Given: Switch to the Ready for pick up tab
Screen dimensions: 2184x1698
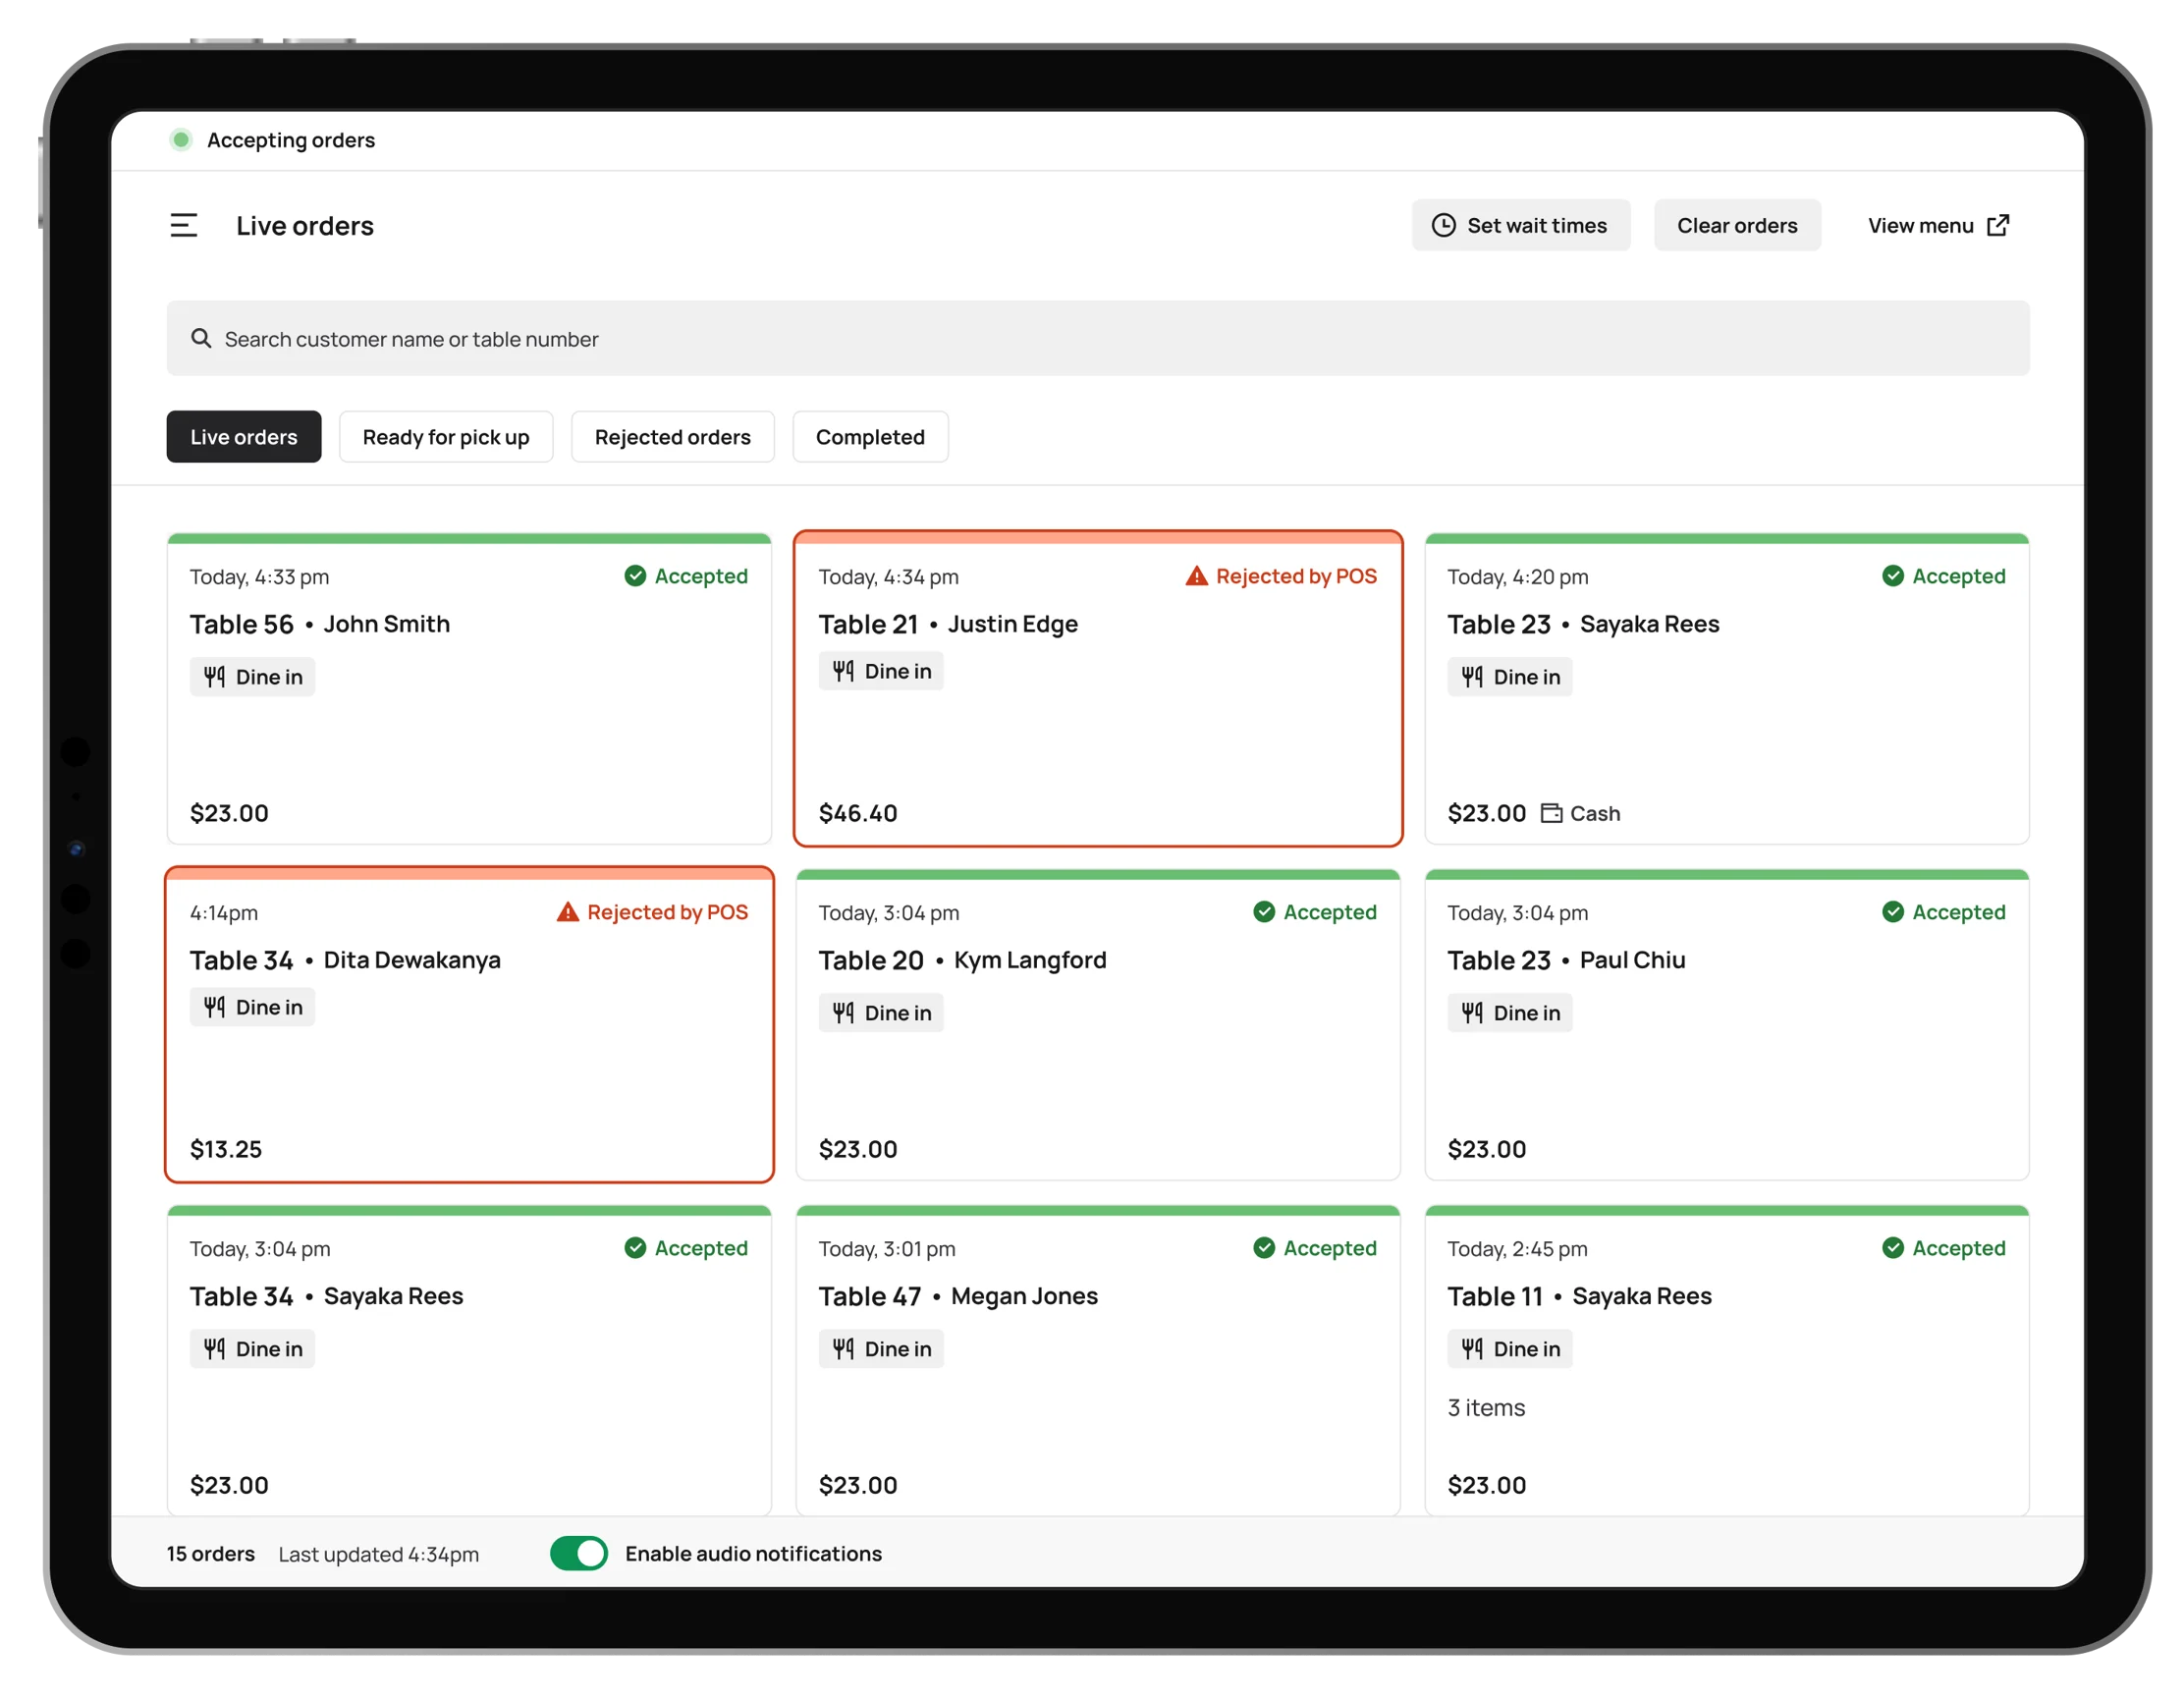Looking at the screenshot, I should [x=446, y=436].
